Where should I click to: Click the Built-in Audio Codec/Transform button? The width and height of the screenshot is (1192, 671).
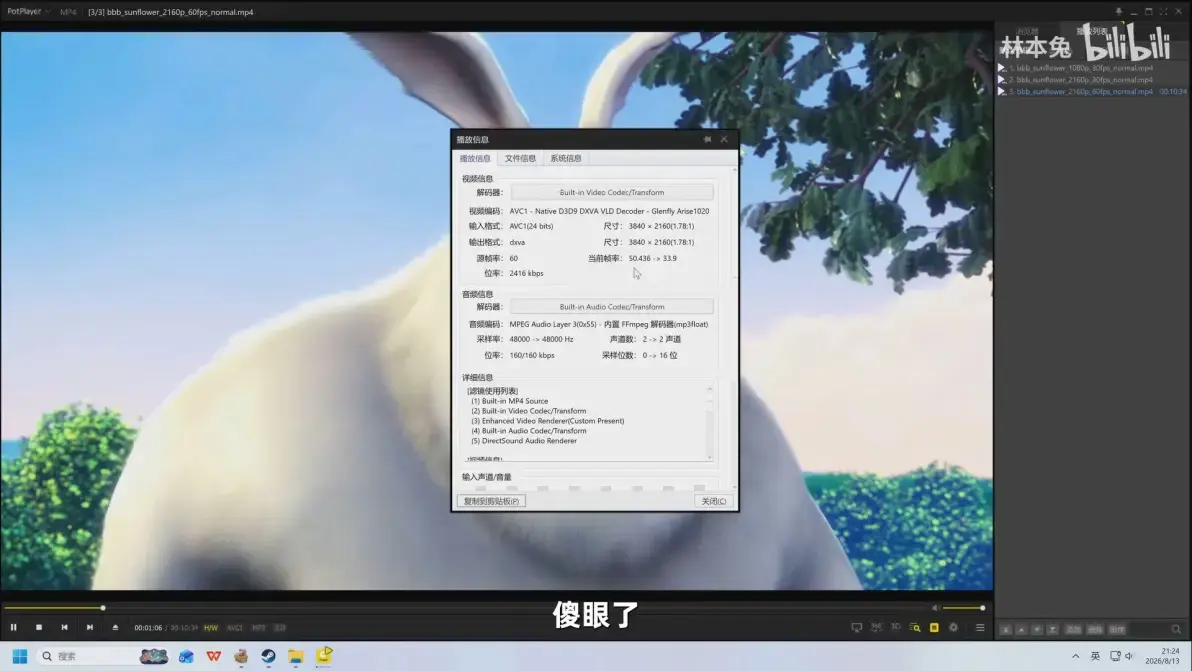coord(612,307)
